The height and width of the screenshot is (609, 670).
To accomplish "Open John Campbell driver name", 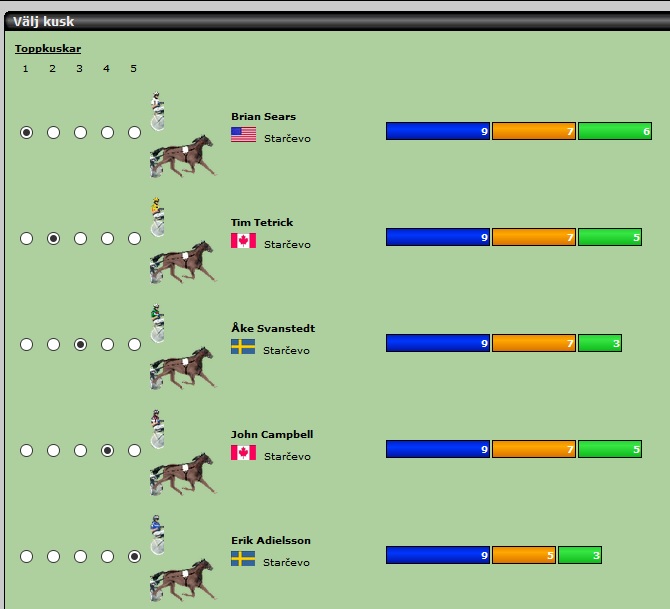I will [272, 435].
